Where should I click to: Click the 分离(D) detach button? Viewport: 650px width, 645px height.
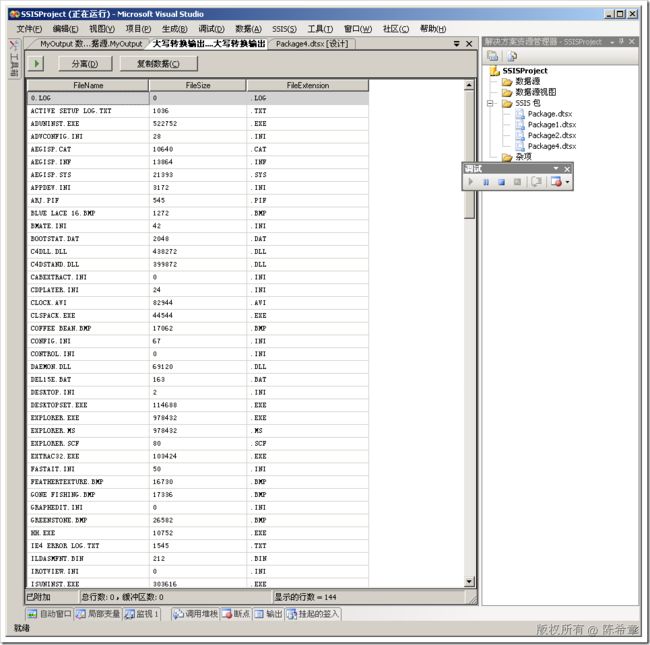tap(85, 63)
